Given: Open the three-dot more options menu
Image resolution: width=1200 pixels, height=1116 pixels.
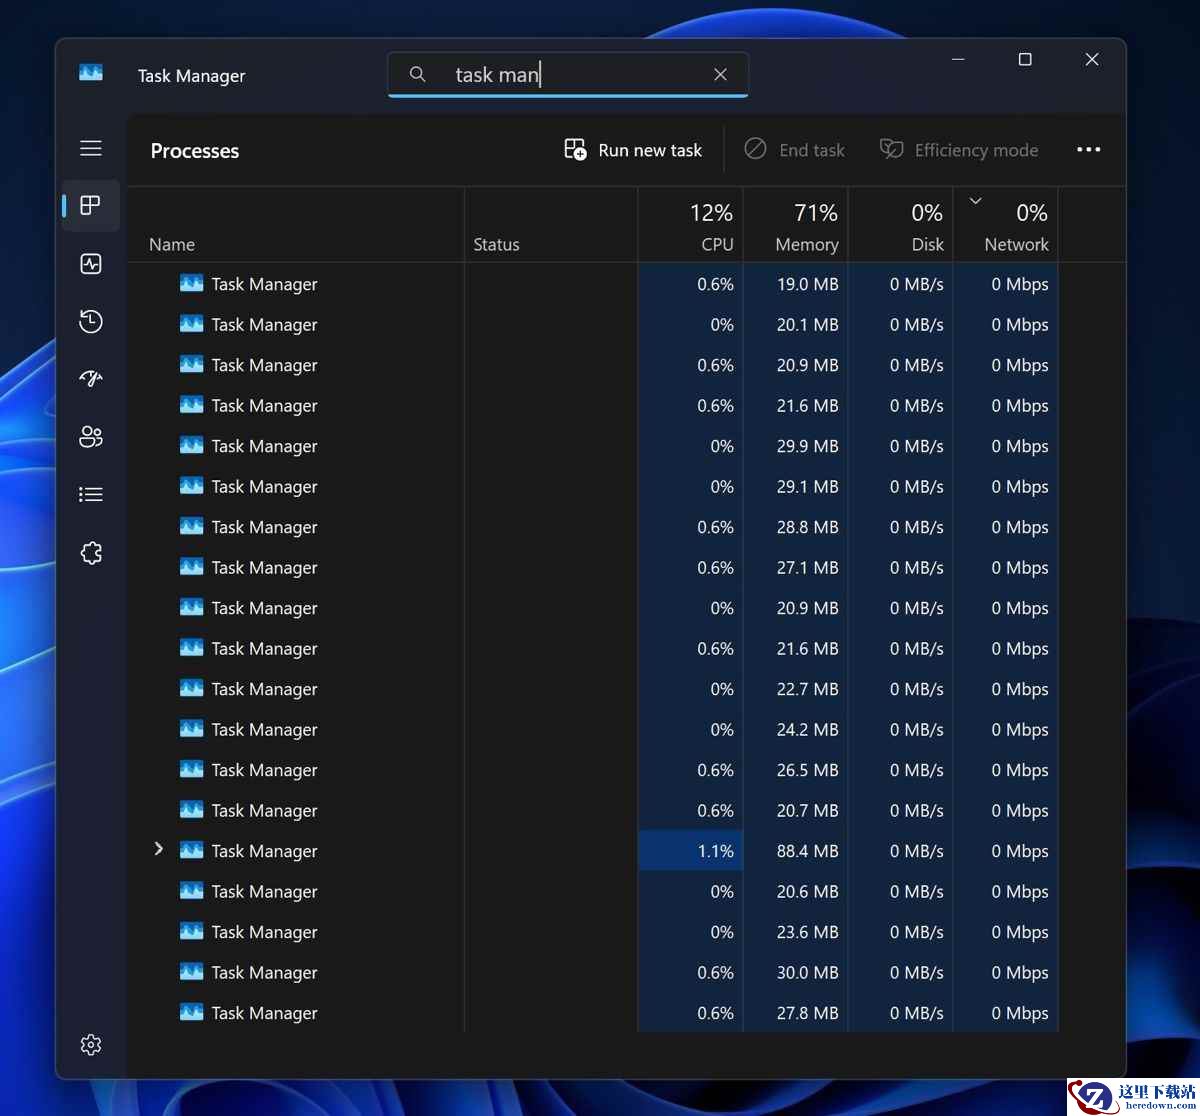Looking at the screenshot, I should point(1088,150).
